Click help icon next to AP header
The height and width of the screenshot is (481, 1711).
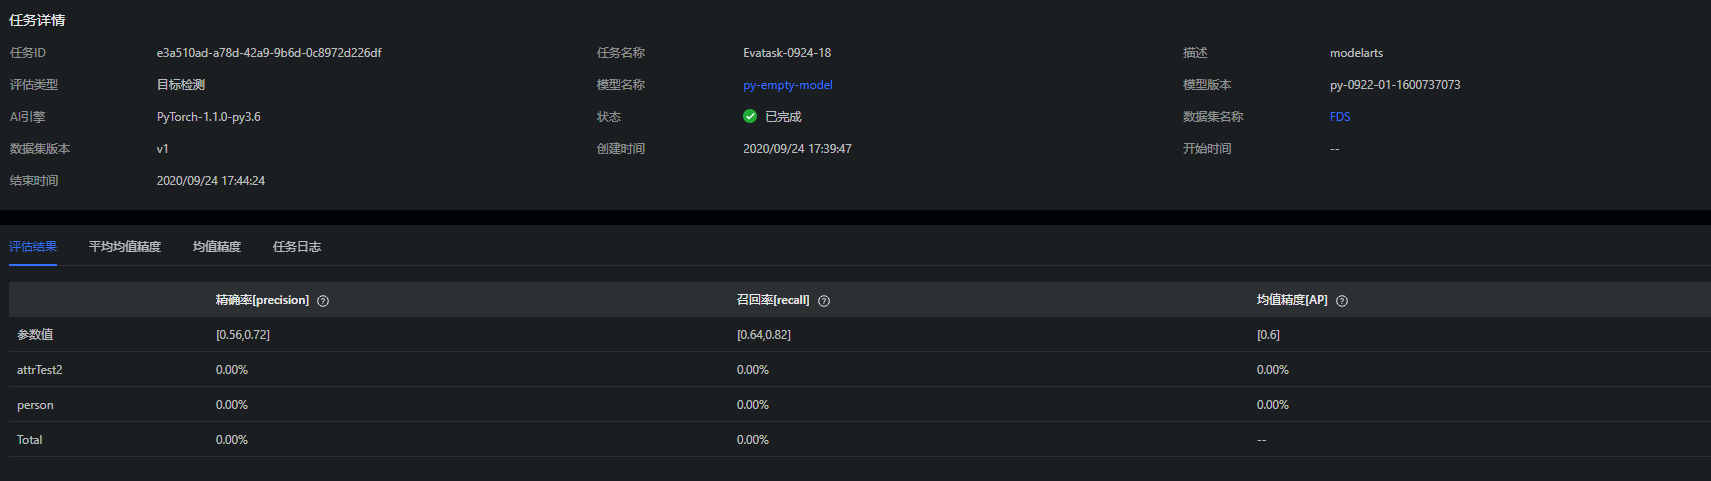click(x=1342, y=301)
